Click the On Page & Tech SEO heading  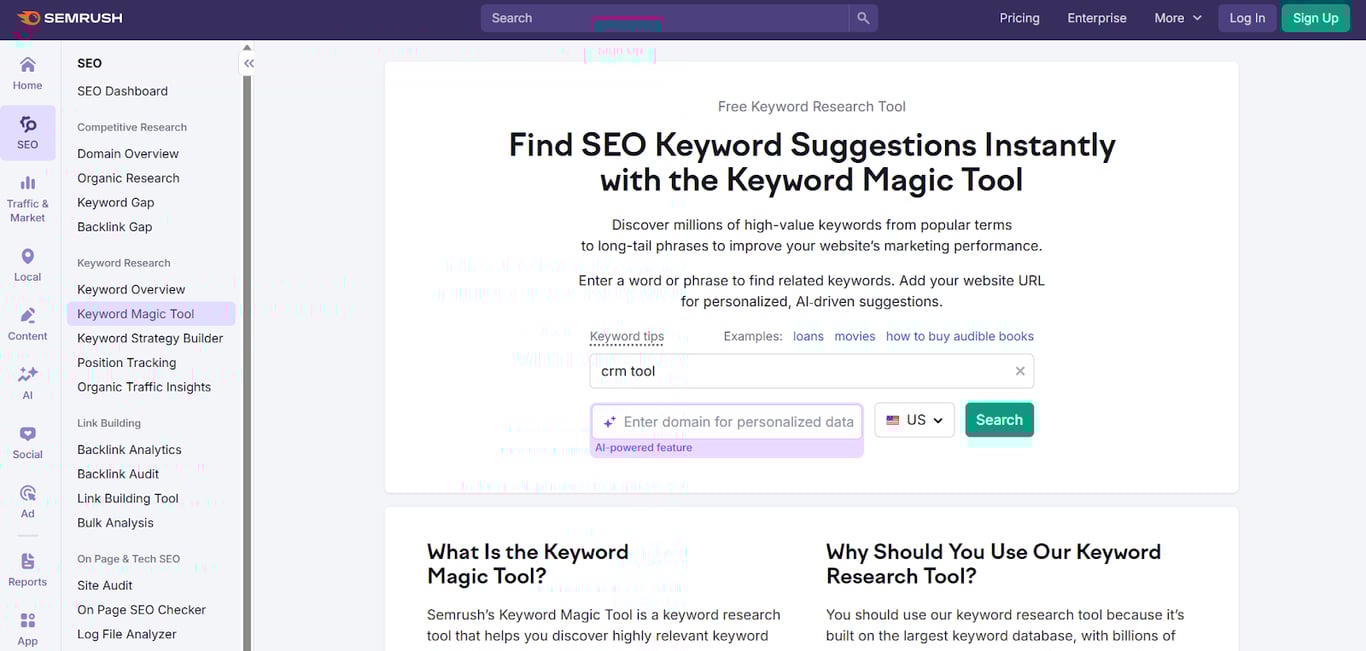pyautogui.click(x=129, y=559)
